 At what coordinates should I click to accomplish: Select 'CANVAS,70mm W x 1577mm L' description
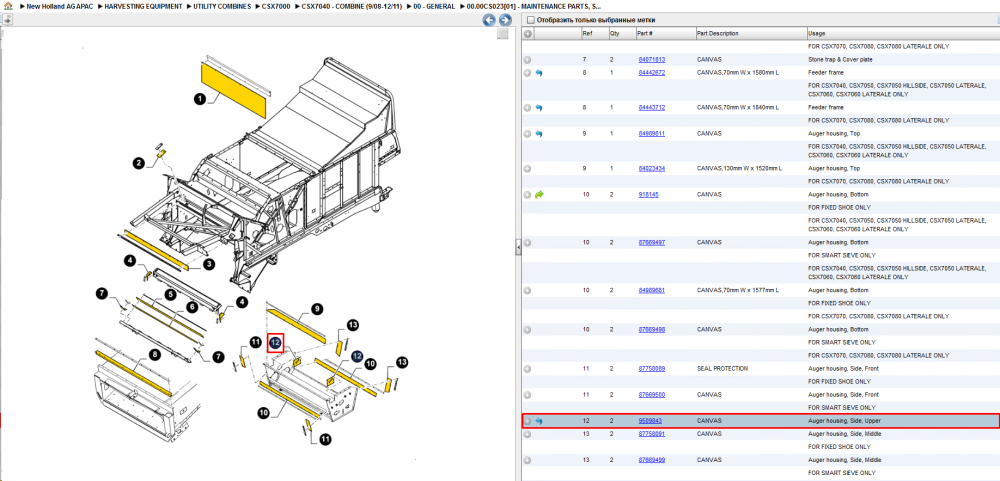pos(738,290)
